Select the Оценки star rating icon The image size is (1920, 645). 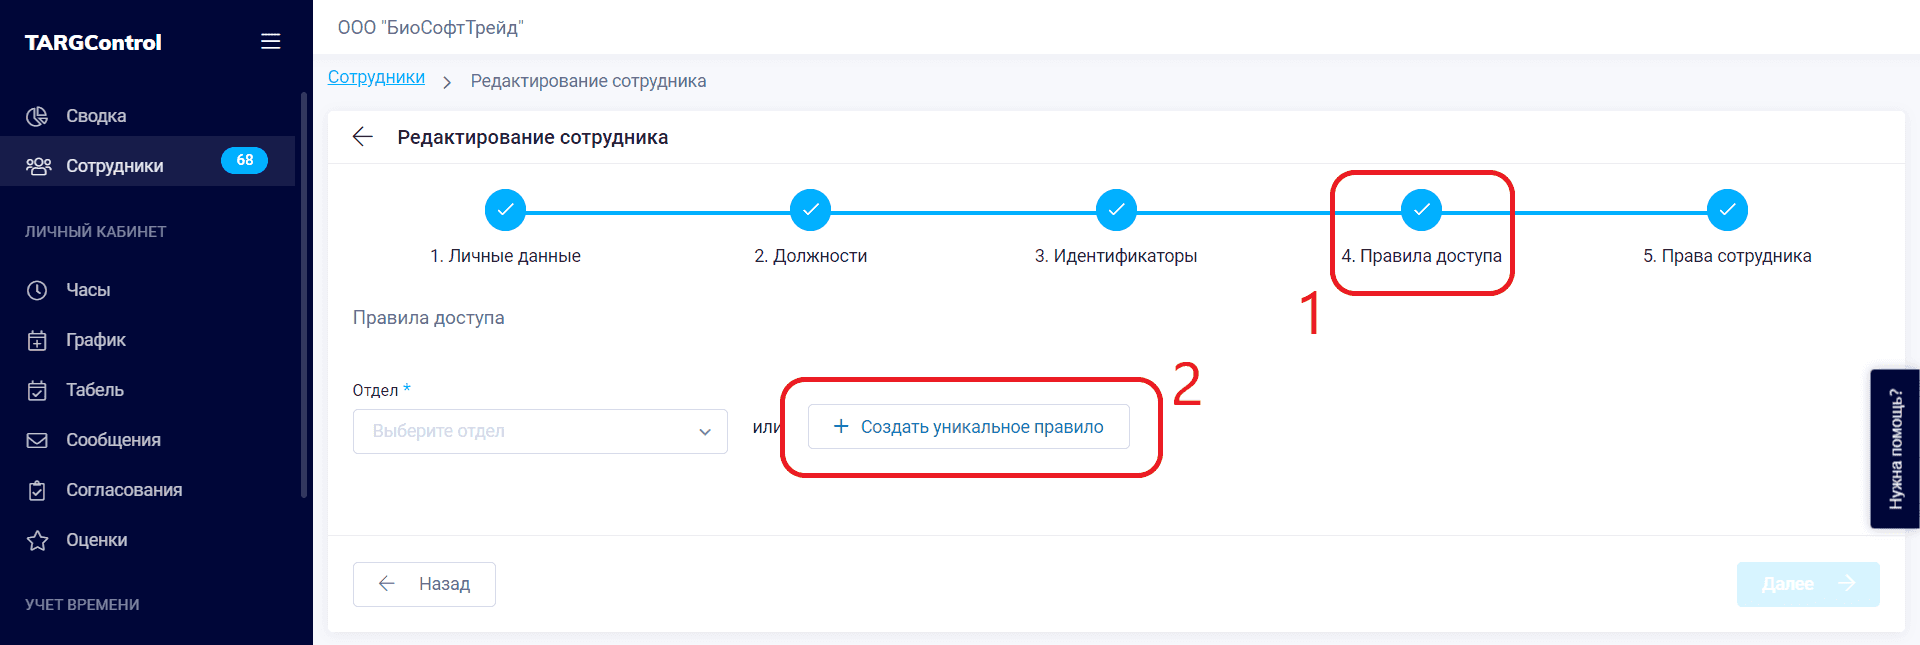click(37, 540)
